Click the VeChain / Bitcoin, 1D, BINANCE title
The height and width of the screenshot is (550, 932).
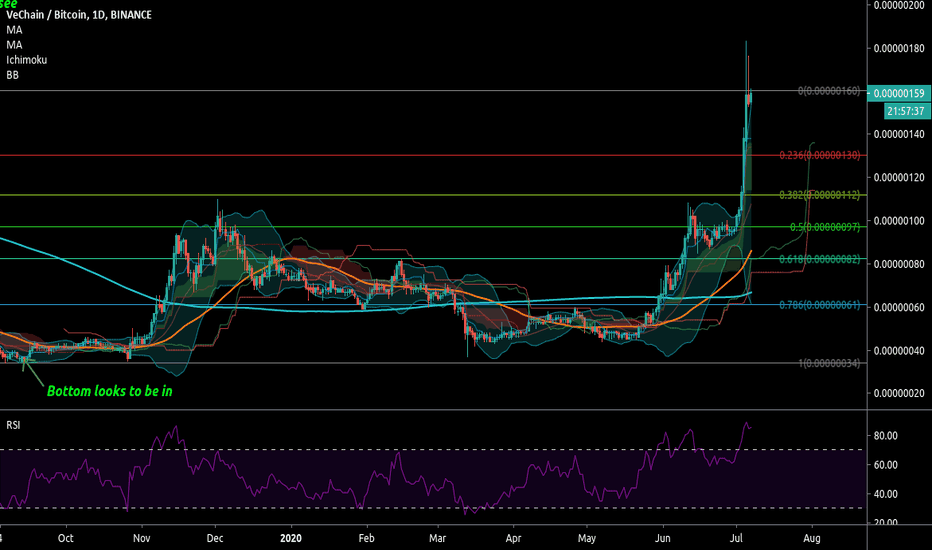pyautogui.click(x=79, y=15)
